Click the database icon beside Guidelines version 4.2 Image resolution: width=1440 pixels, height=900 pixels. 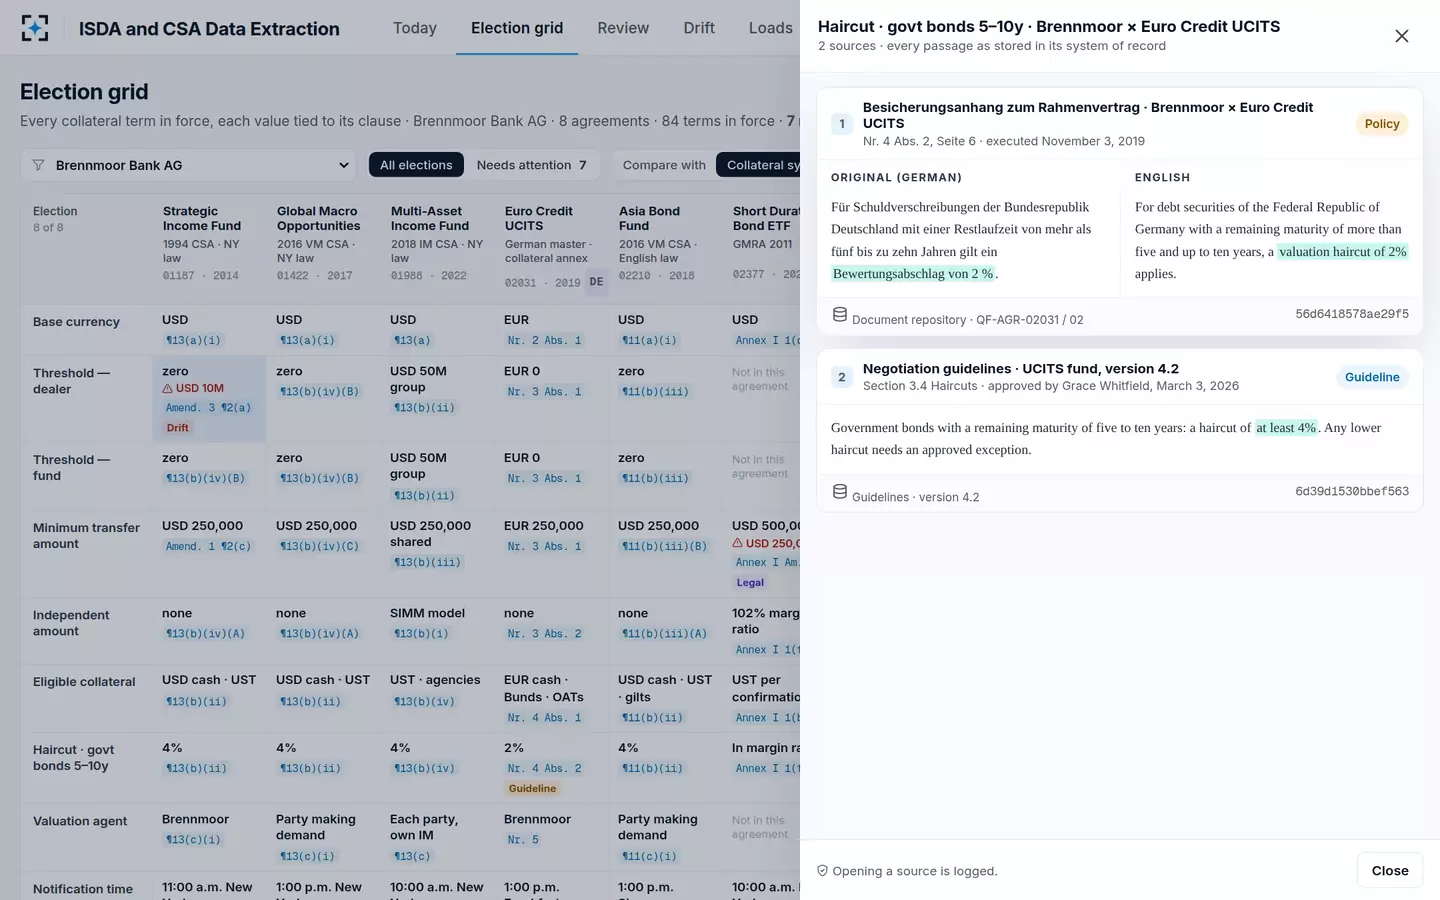[840, 492]
